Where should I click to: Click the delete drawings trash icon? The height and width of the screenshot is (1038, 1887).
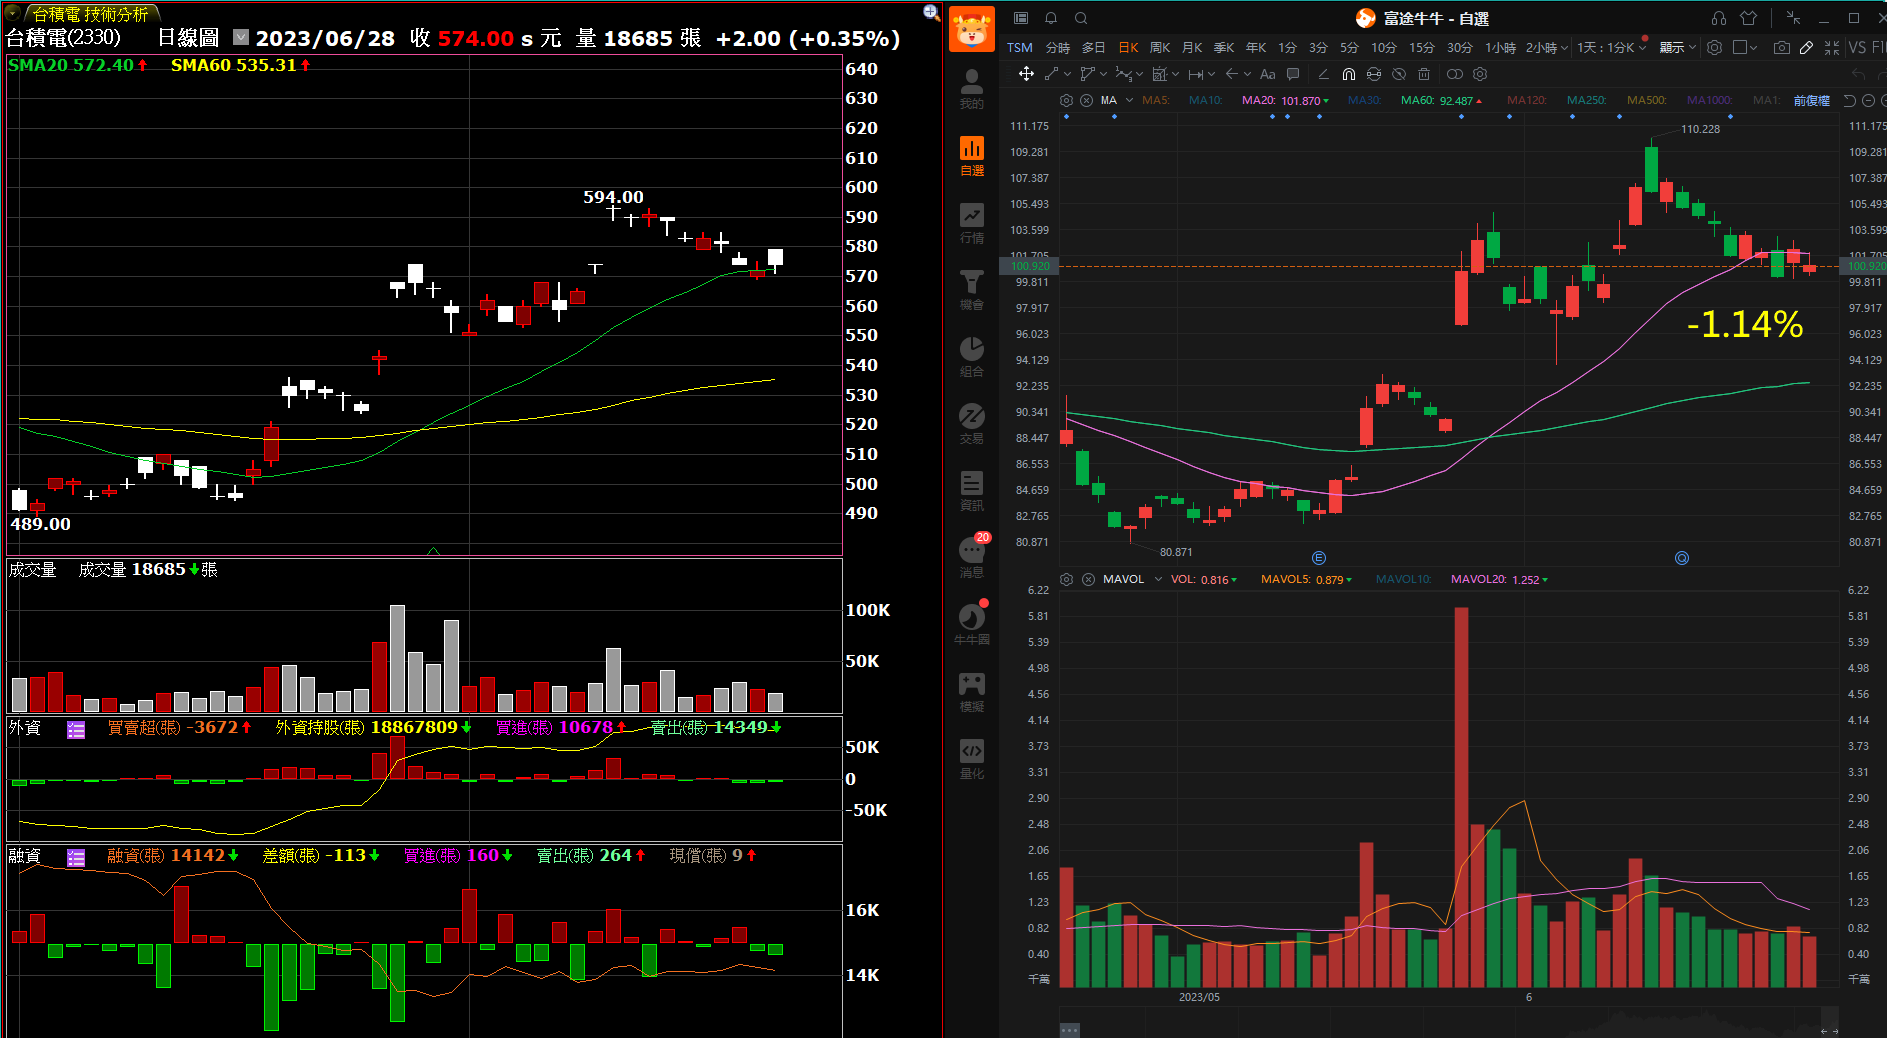coord(1424,74)
